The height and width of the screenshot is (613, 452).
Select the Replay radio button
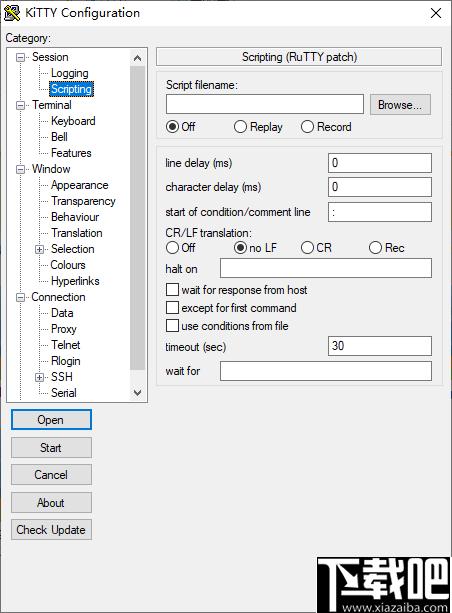[240, 127]
